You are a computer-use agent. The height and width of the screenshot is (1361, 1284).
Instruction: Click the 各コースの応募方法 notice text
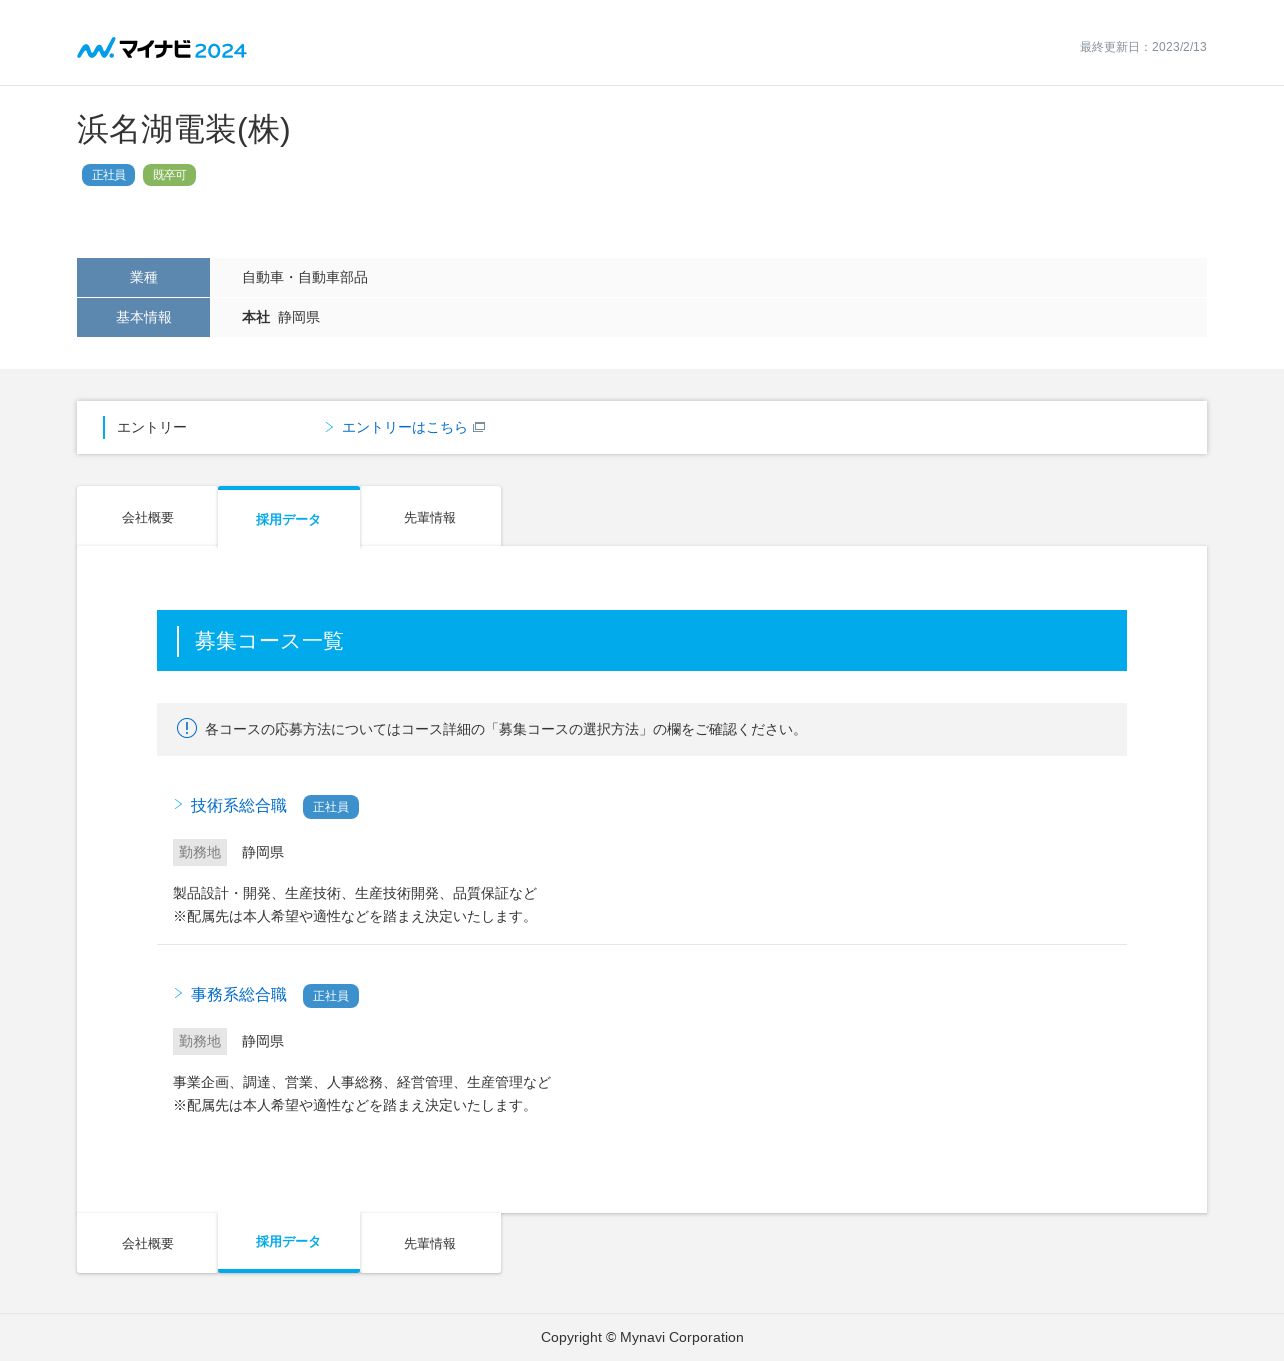[505, 729]
